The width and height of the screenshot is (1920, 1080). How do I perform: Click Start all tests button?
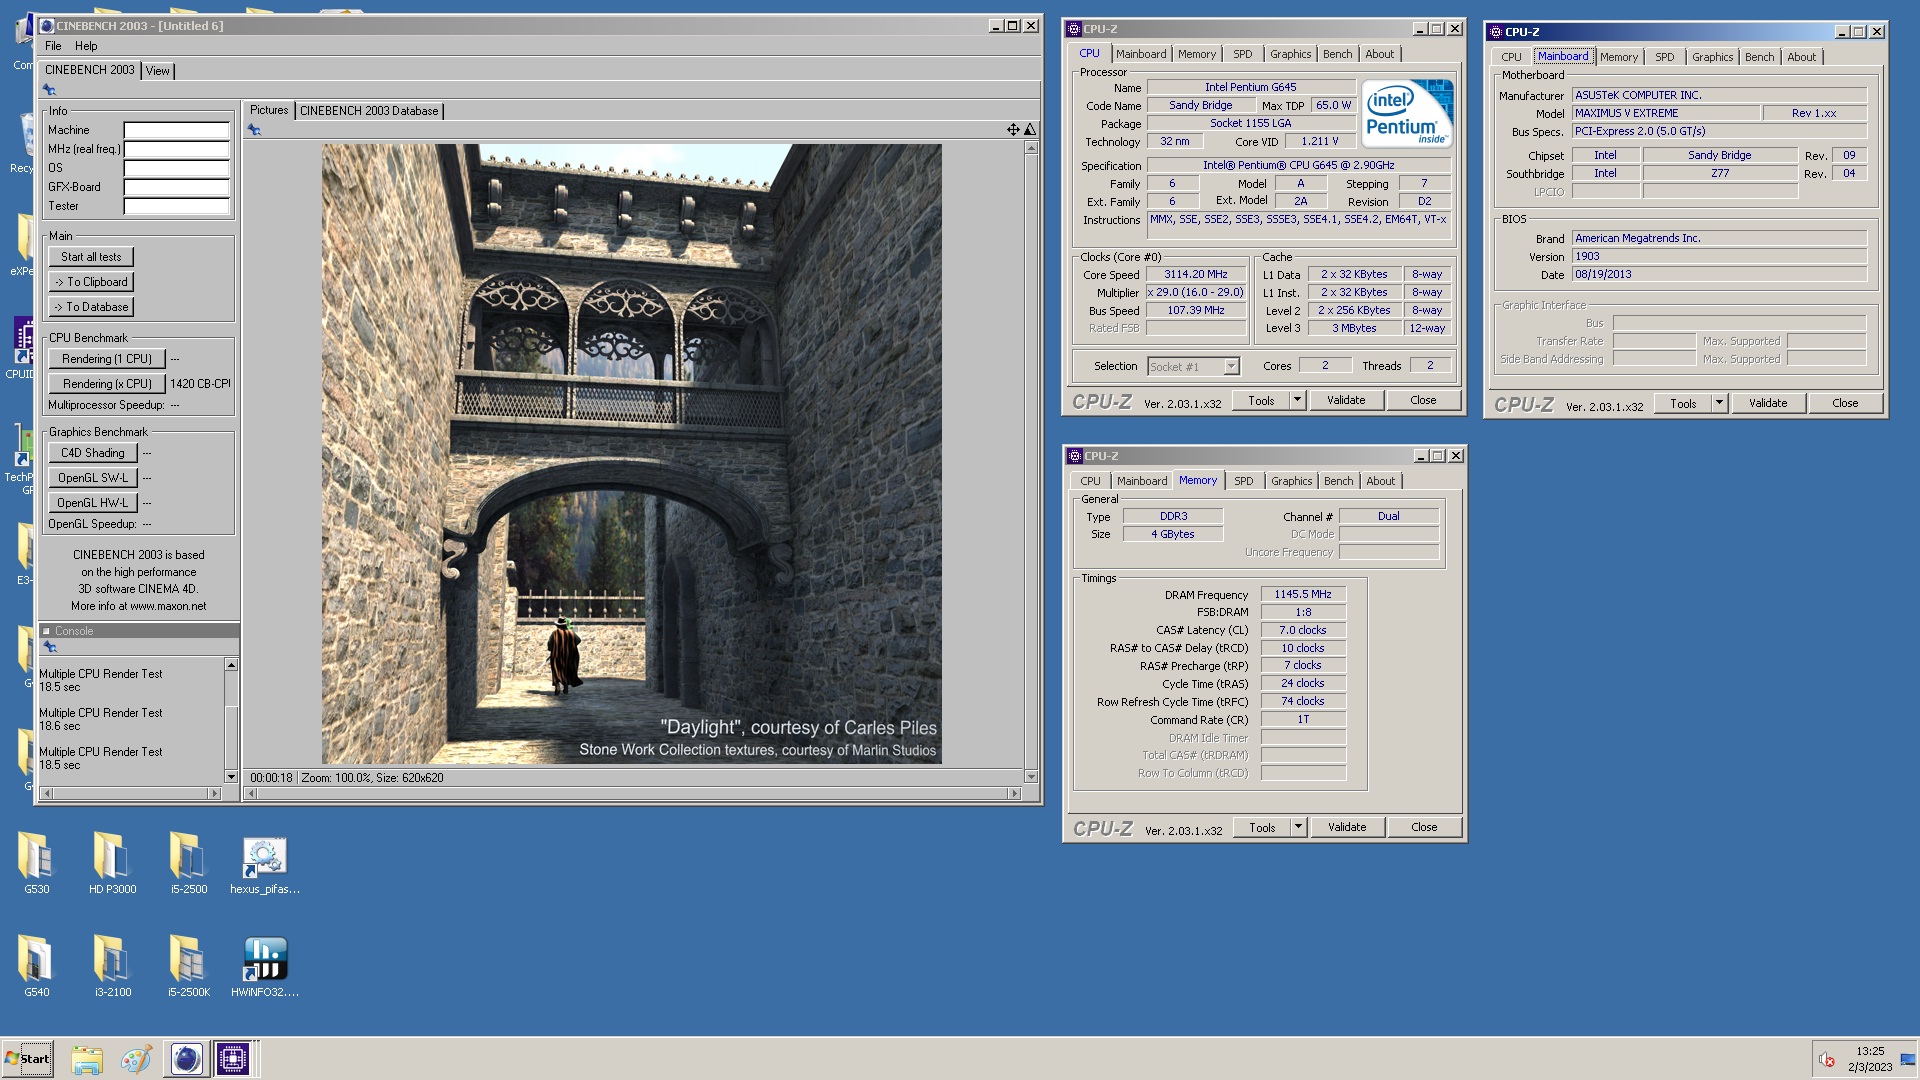coord(91,257)
